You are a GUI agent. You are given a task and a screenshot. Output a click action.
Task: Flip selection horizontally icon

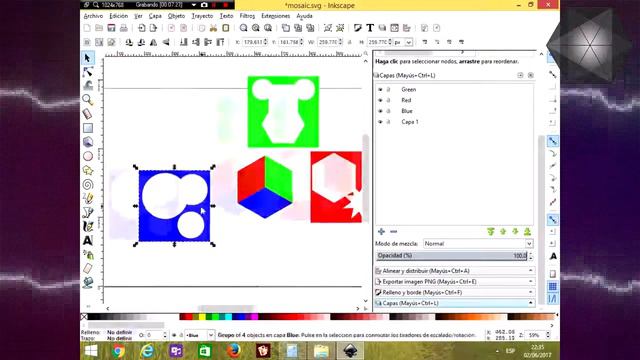(x=153, y=42)
